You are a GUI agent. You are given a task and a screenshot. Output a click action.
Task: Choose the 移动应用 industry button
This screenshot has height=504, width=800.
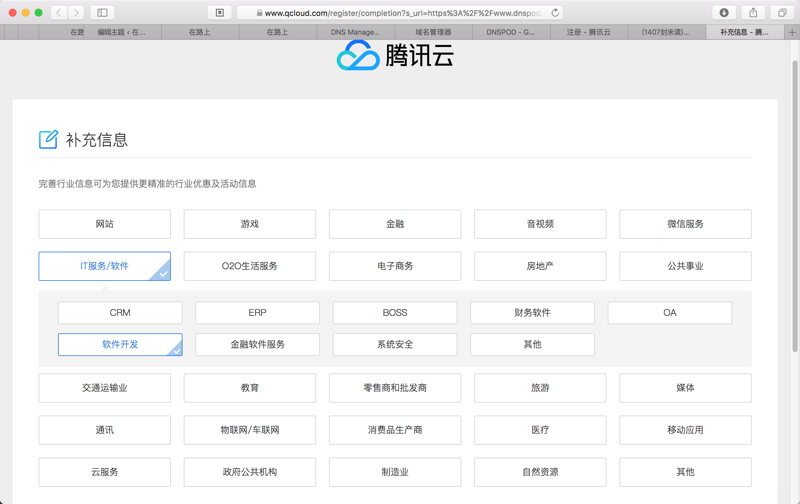click(x=685, y=430)
